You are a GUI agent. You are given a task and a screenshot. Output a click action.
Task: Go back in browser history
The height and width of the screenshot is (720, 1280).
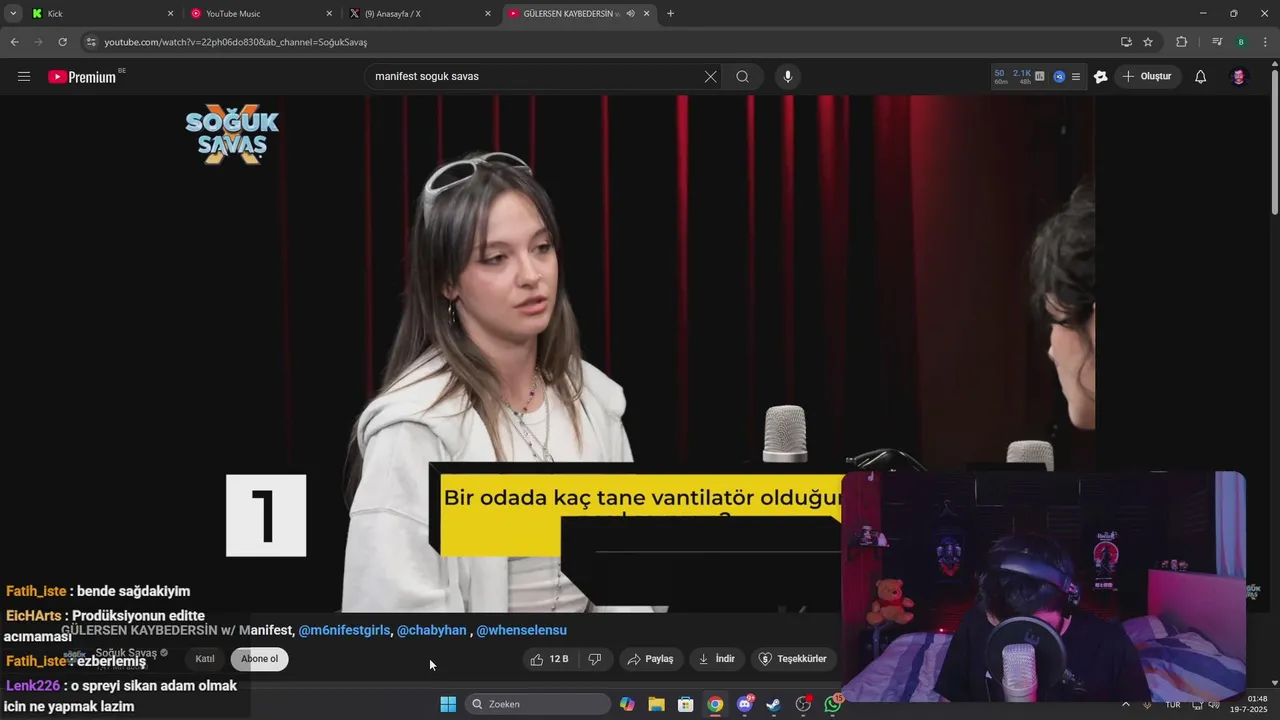[x=14, y=42]
